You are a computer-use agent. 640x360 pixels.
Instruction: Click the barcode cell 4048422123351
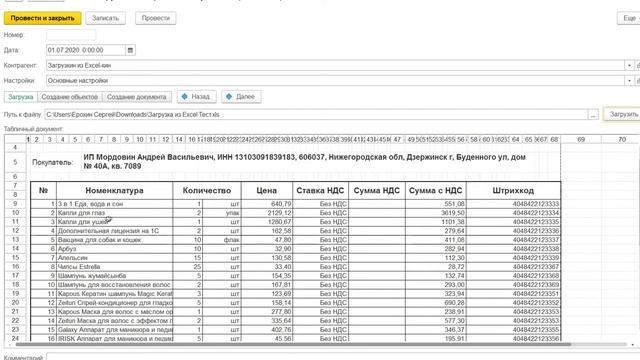click(513, 293)
